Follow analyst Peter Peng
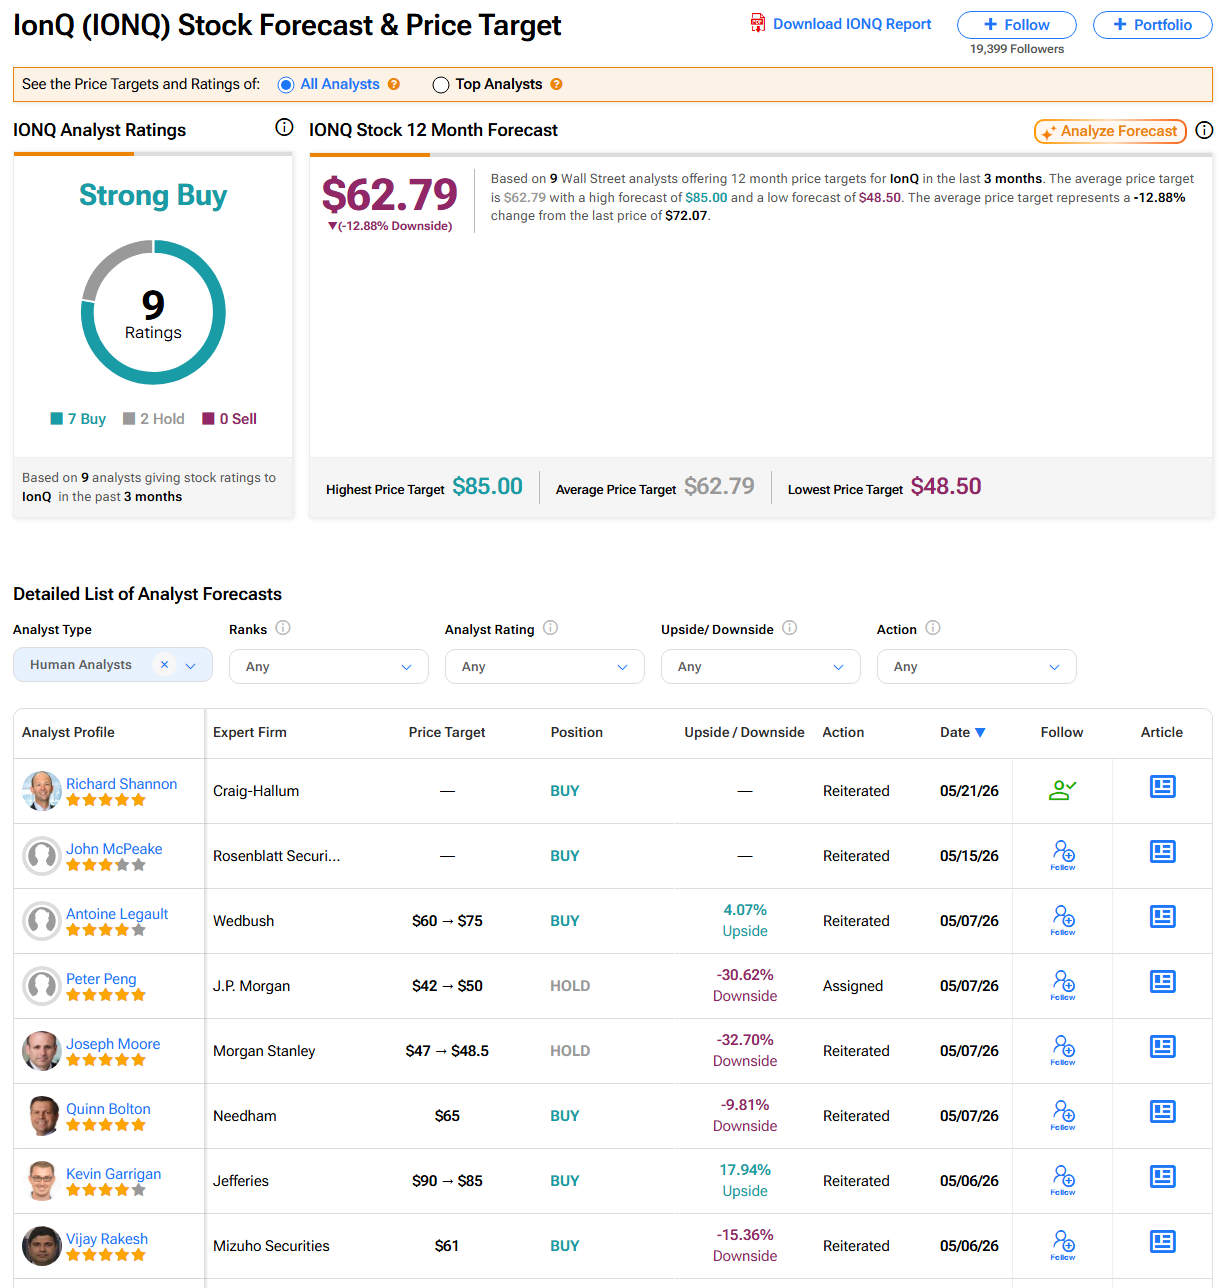1222x1288 pixels. click(x=1063, y=985)
